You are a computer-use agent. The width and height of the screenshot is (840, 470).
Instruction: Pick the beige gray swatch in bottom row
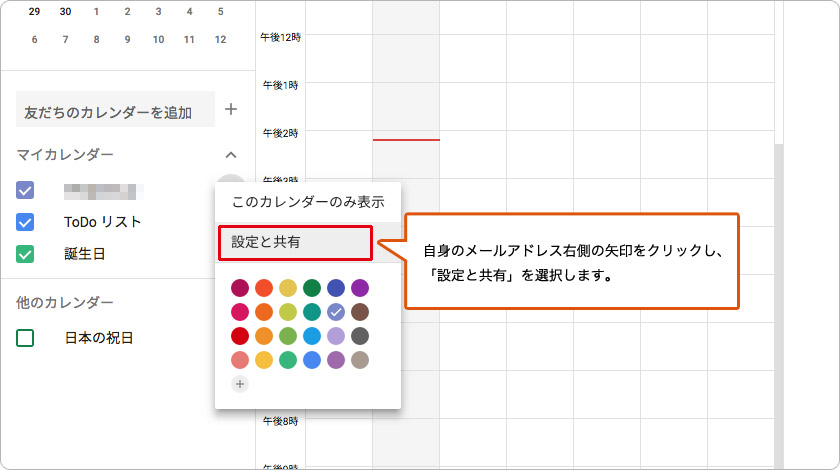(x=360, y=360)
